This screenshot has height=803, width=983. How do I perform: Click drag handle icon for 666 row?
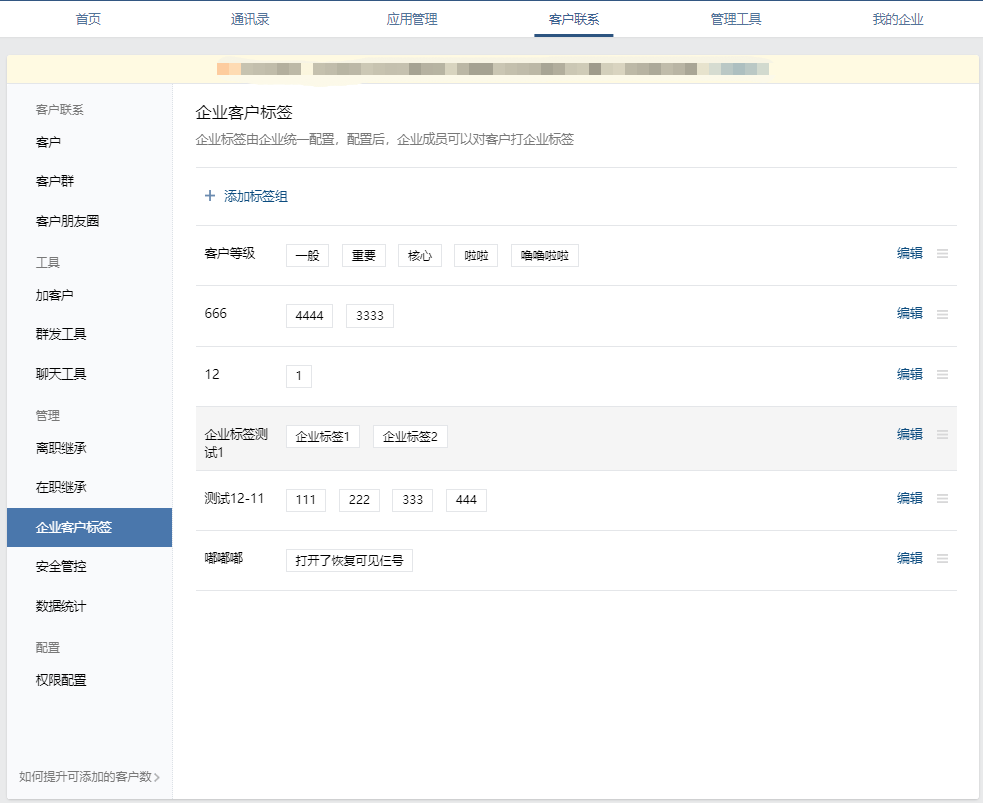942,314
